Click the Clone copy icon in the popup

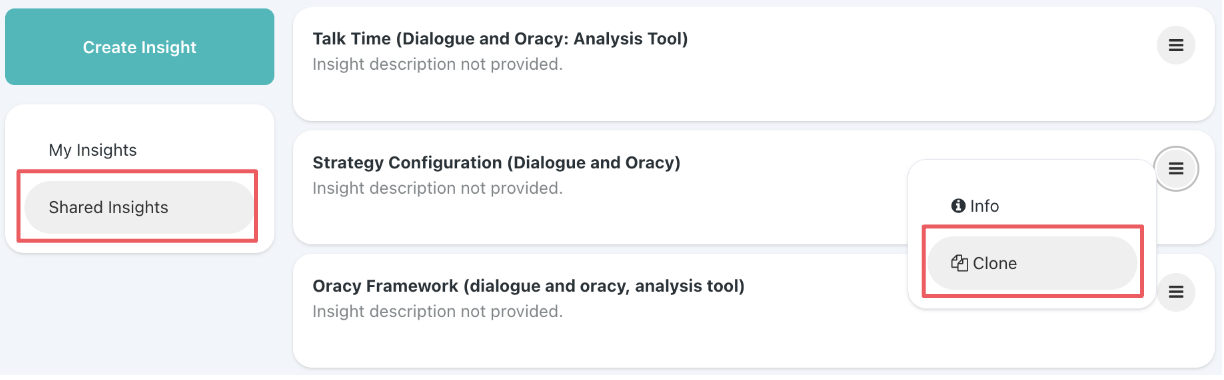960,263
